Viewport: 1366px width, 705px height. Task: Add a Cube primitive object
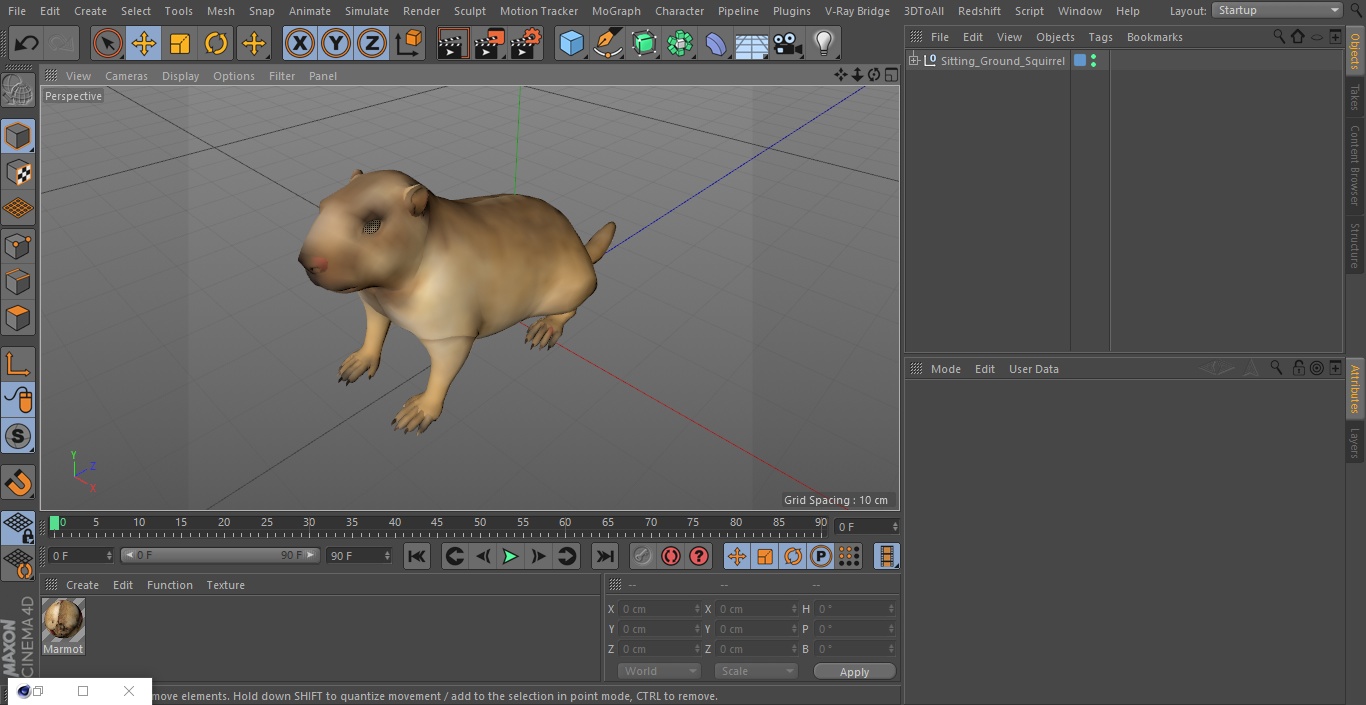(571, 44)
